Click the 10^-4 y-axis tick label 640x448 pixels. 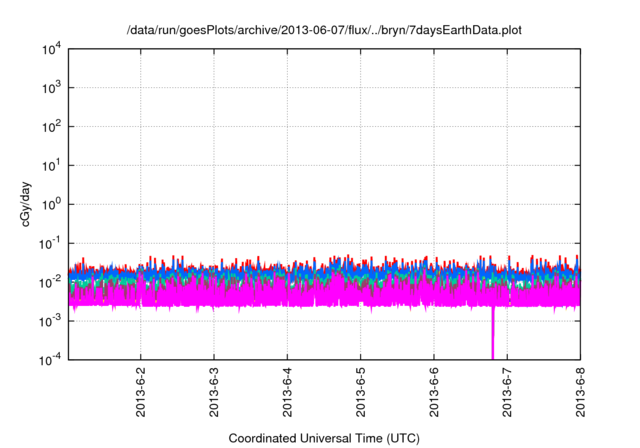click(x=50, y=359)
